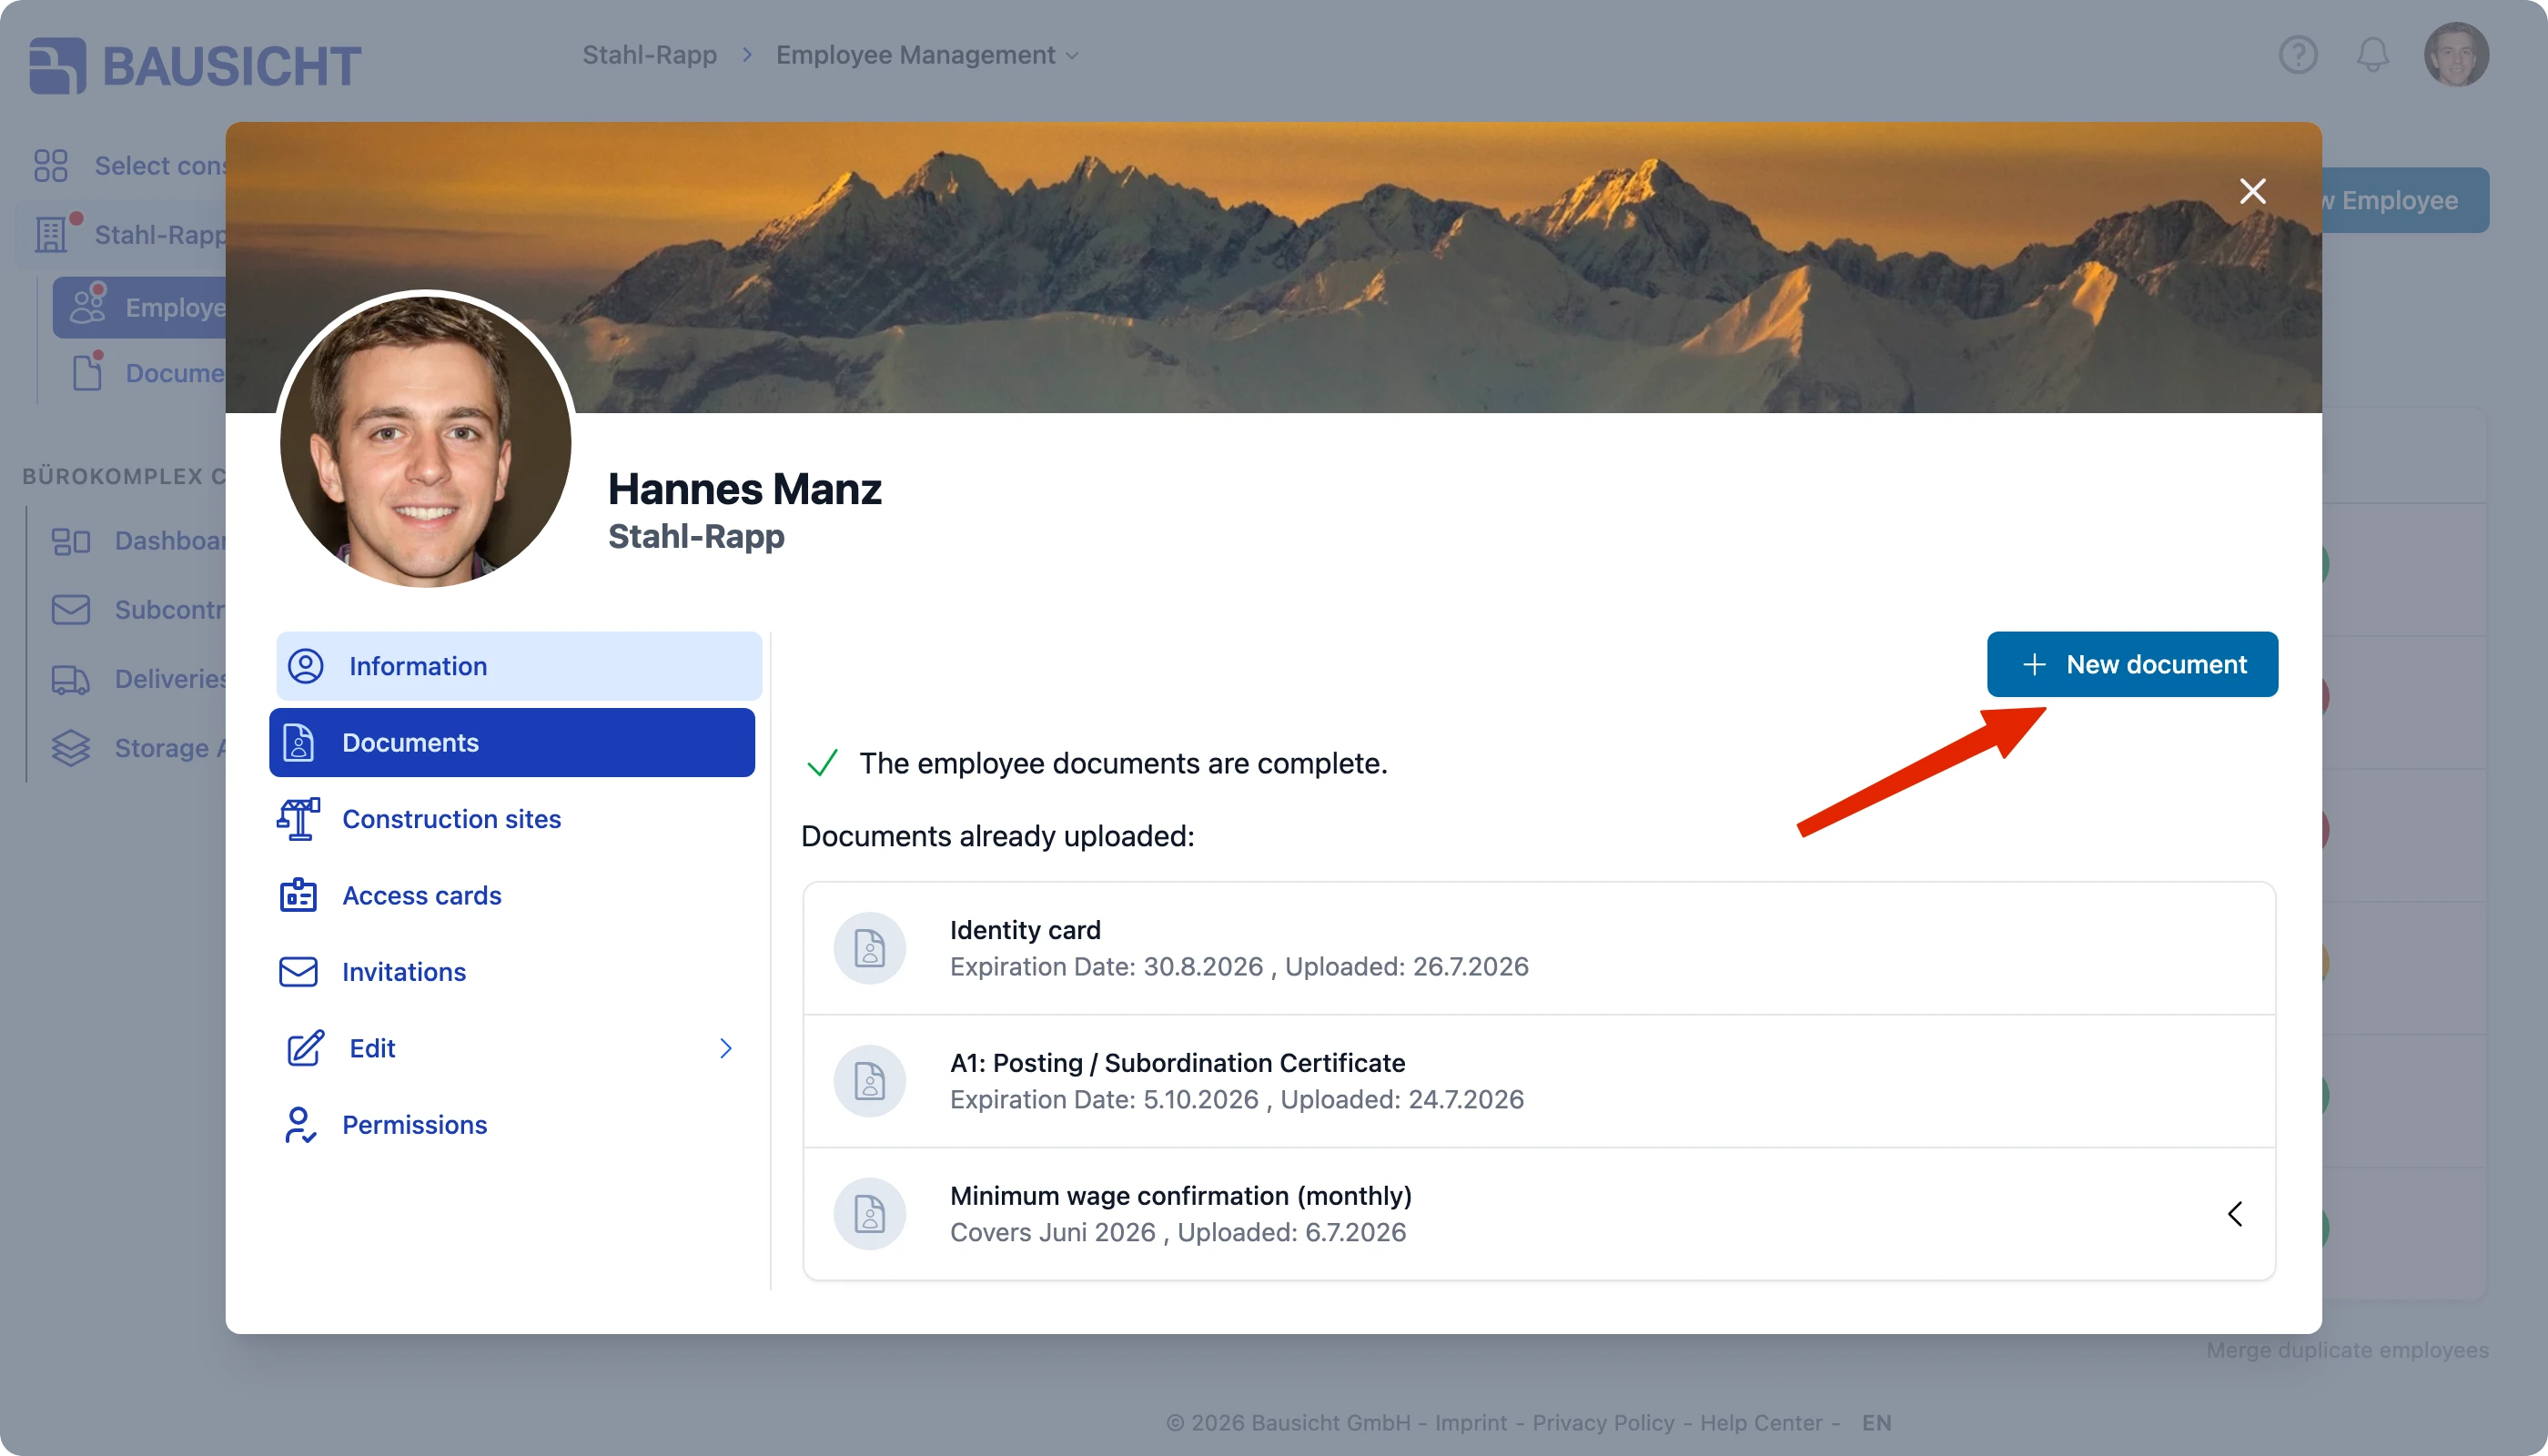2548x1456 pixels.
Task: Click the Dashboard icon in sidebar
Action: [x=70, y=541]
